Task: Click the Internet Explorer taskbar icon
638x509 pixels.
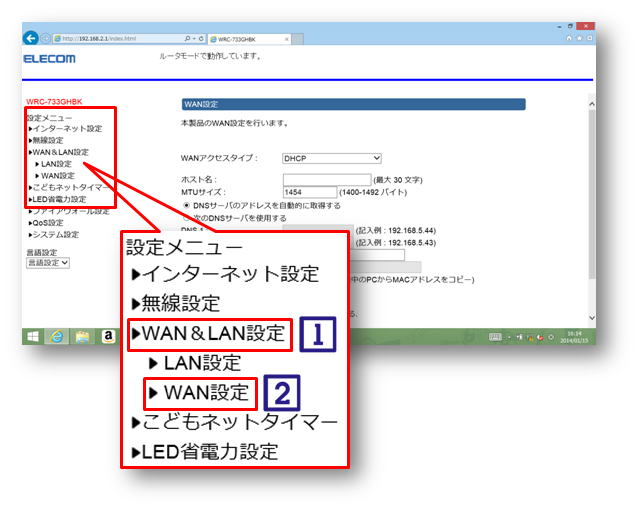Action: 57,336
